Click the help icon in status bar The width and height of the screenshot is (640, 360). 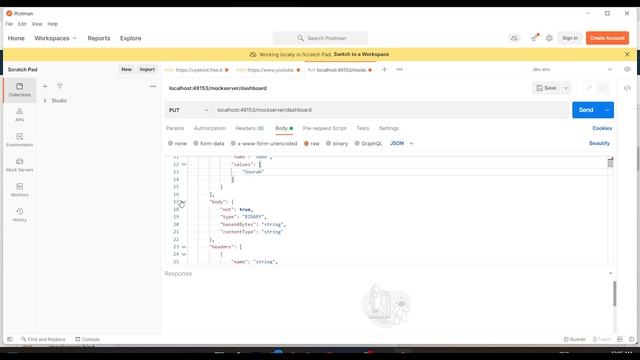pos(631,339)
